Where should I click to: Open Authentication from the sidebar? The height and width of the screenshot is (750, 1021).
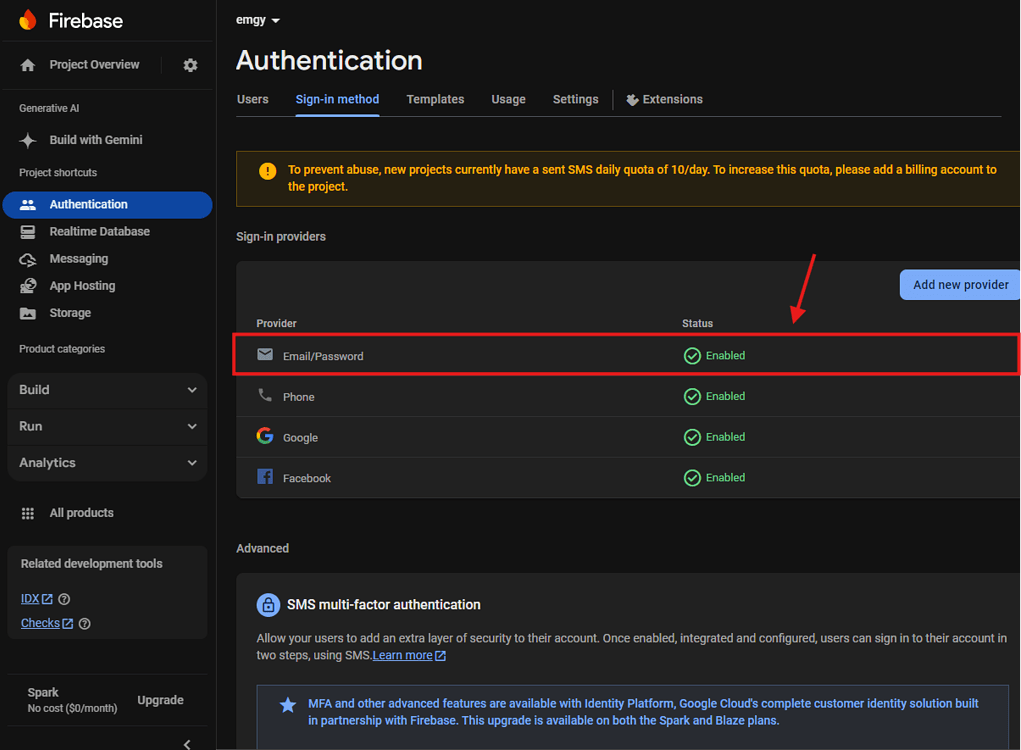[x=88, y=204]
